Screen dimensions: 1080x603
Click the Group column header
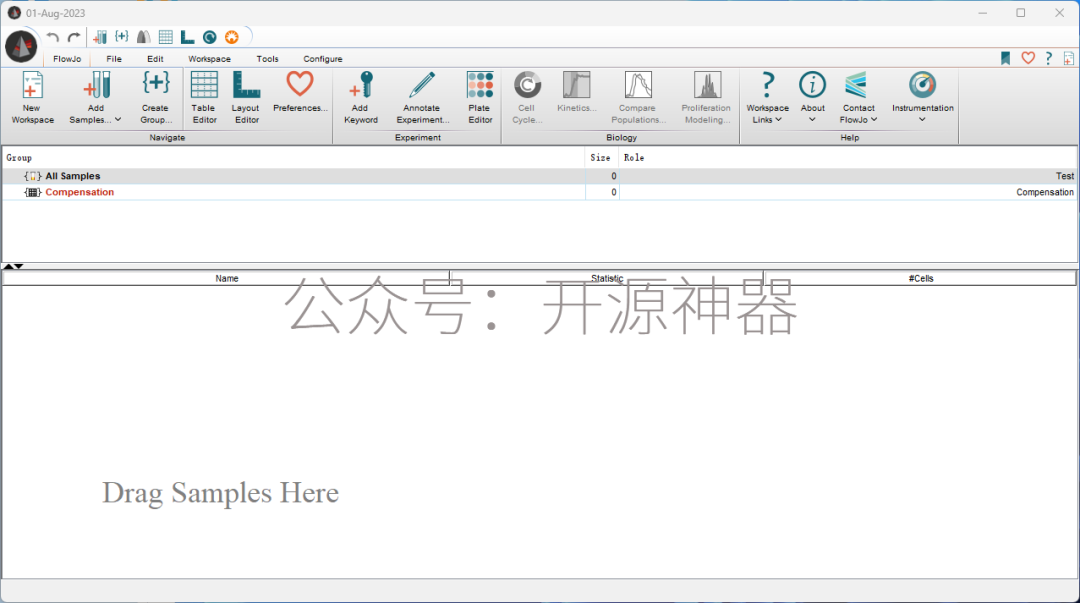tap(19, 158)
